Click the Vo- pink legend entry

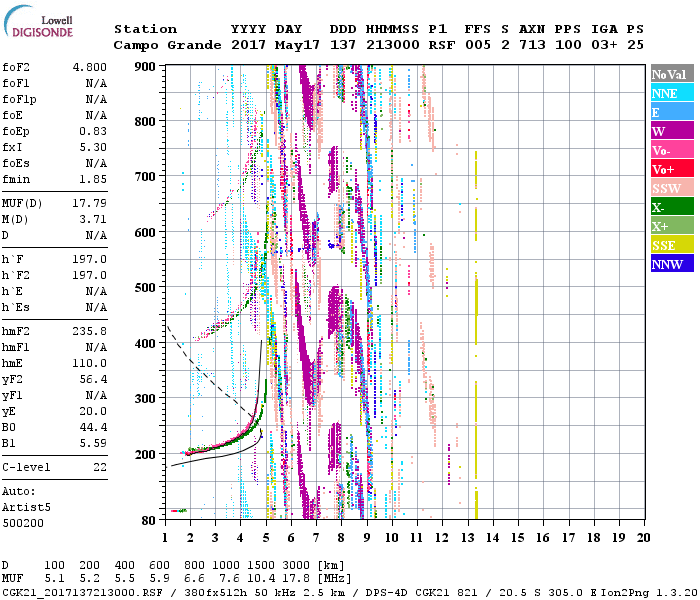[672, 150]
